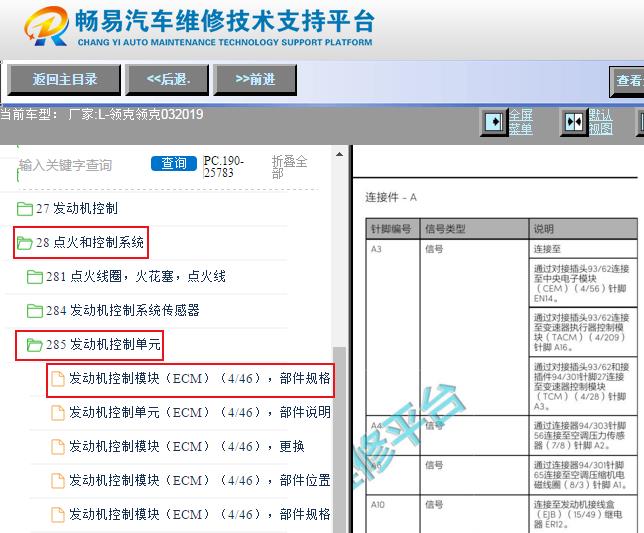Image resolution: width=644 pixels, height=533 pixels.
Task: Open 发动机控制模块 ECM 部件位置
Action: point(200,481)
